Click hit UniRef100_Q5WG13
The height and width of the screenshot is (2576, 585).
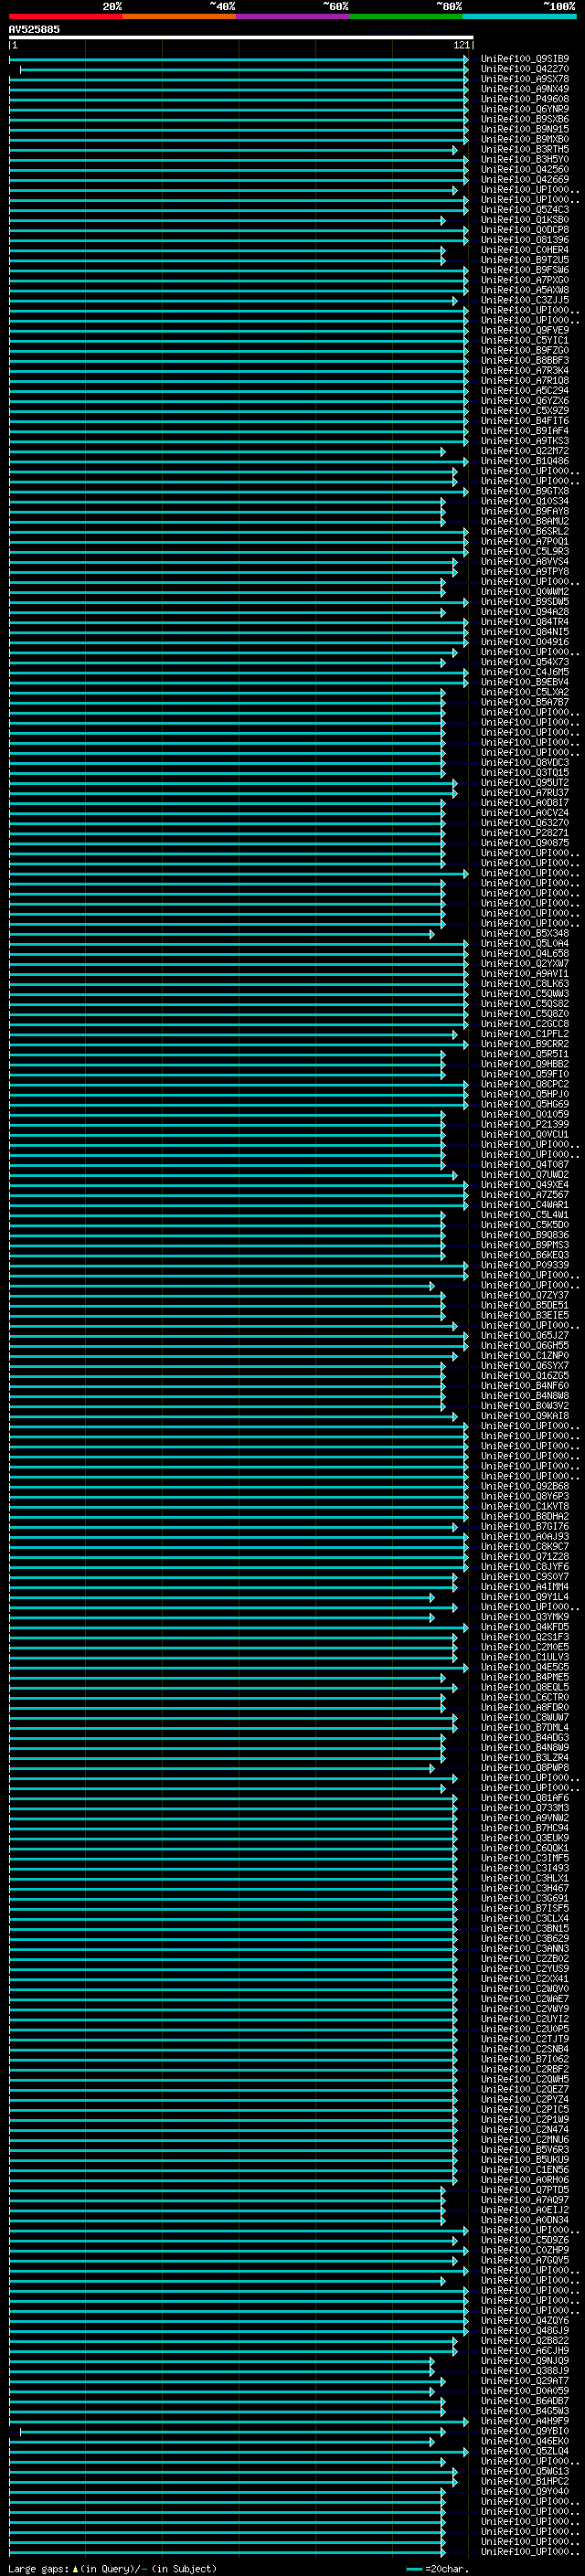[x=525, y=2471]
